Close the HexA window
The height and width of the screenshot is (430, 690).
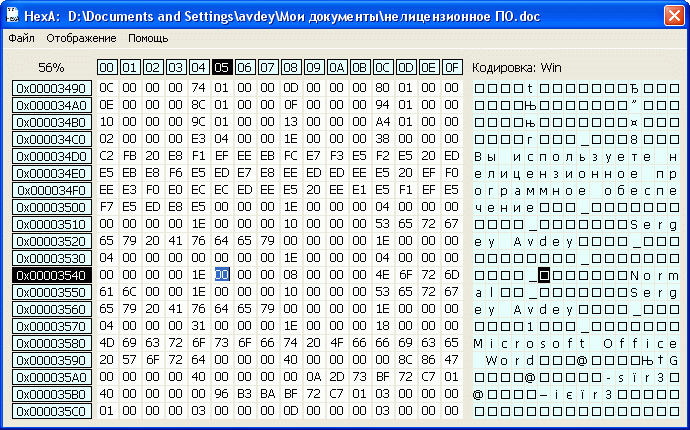pyautogui.click(x=673, y=12)
